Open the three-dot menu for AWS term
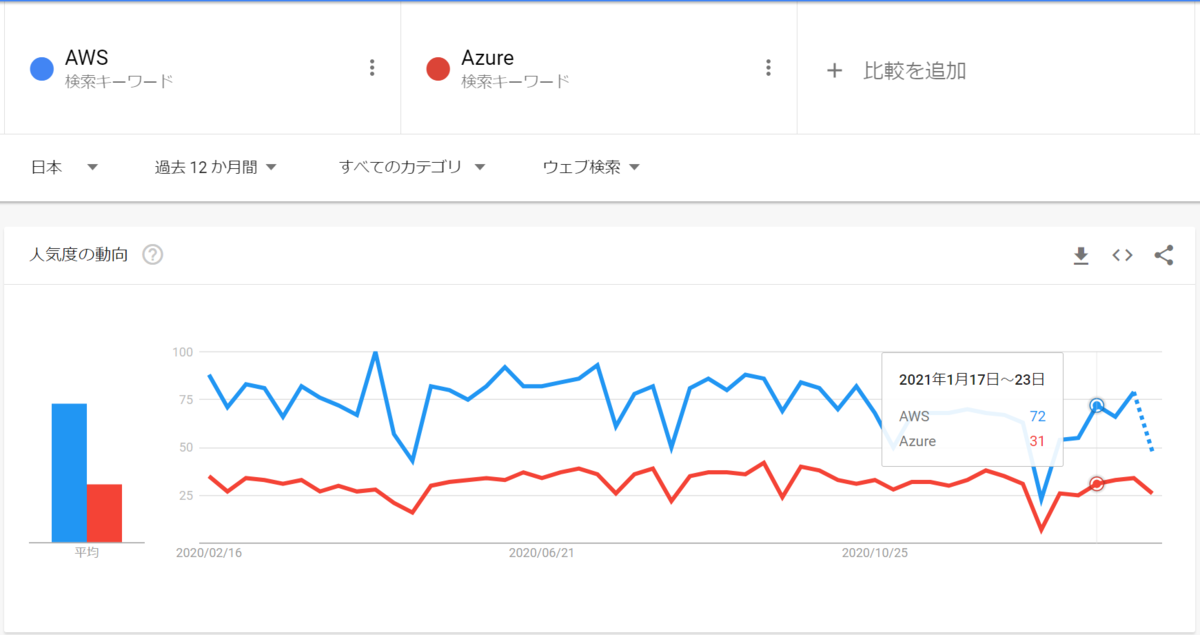This screenshot has width=1200, height=635. tap(372, 68)
